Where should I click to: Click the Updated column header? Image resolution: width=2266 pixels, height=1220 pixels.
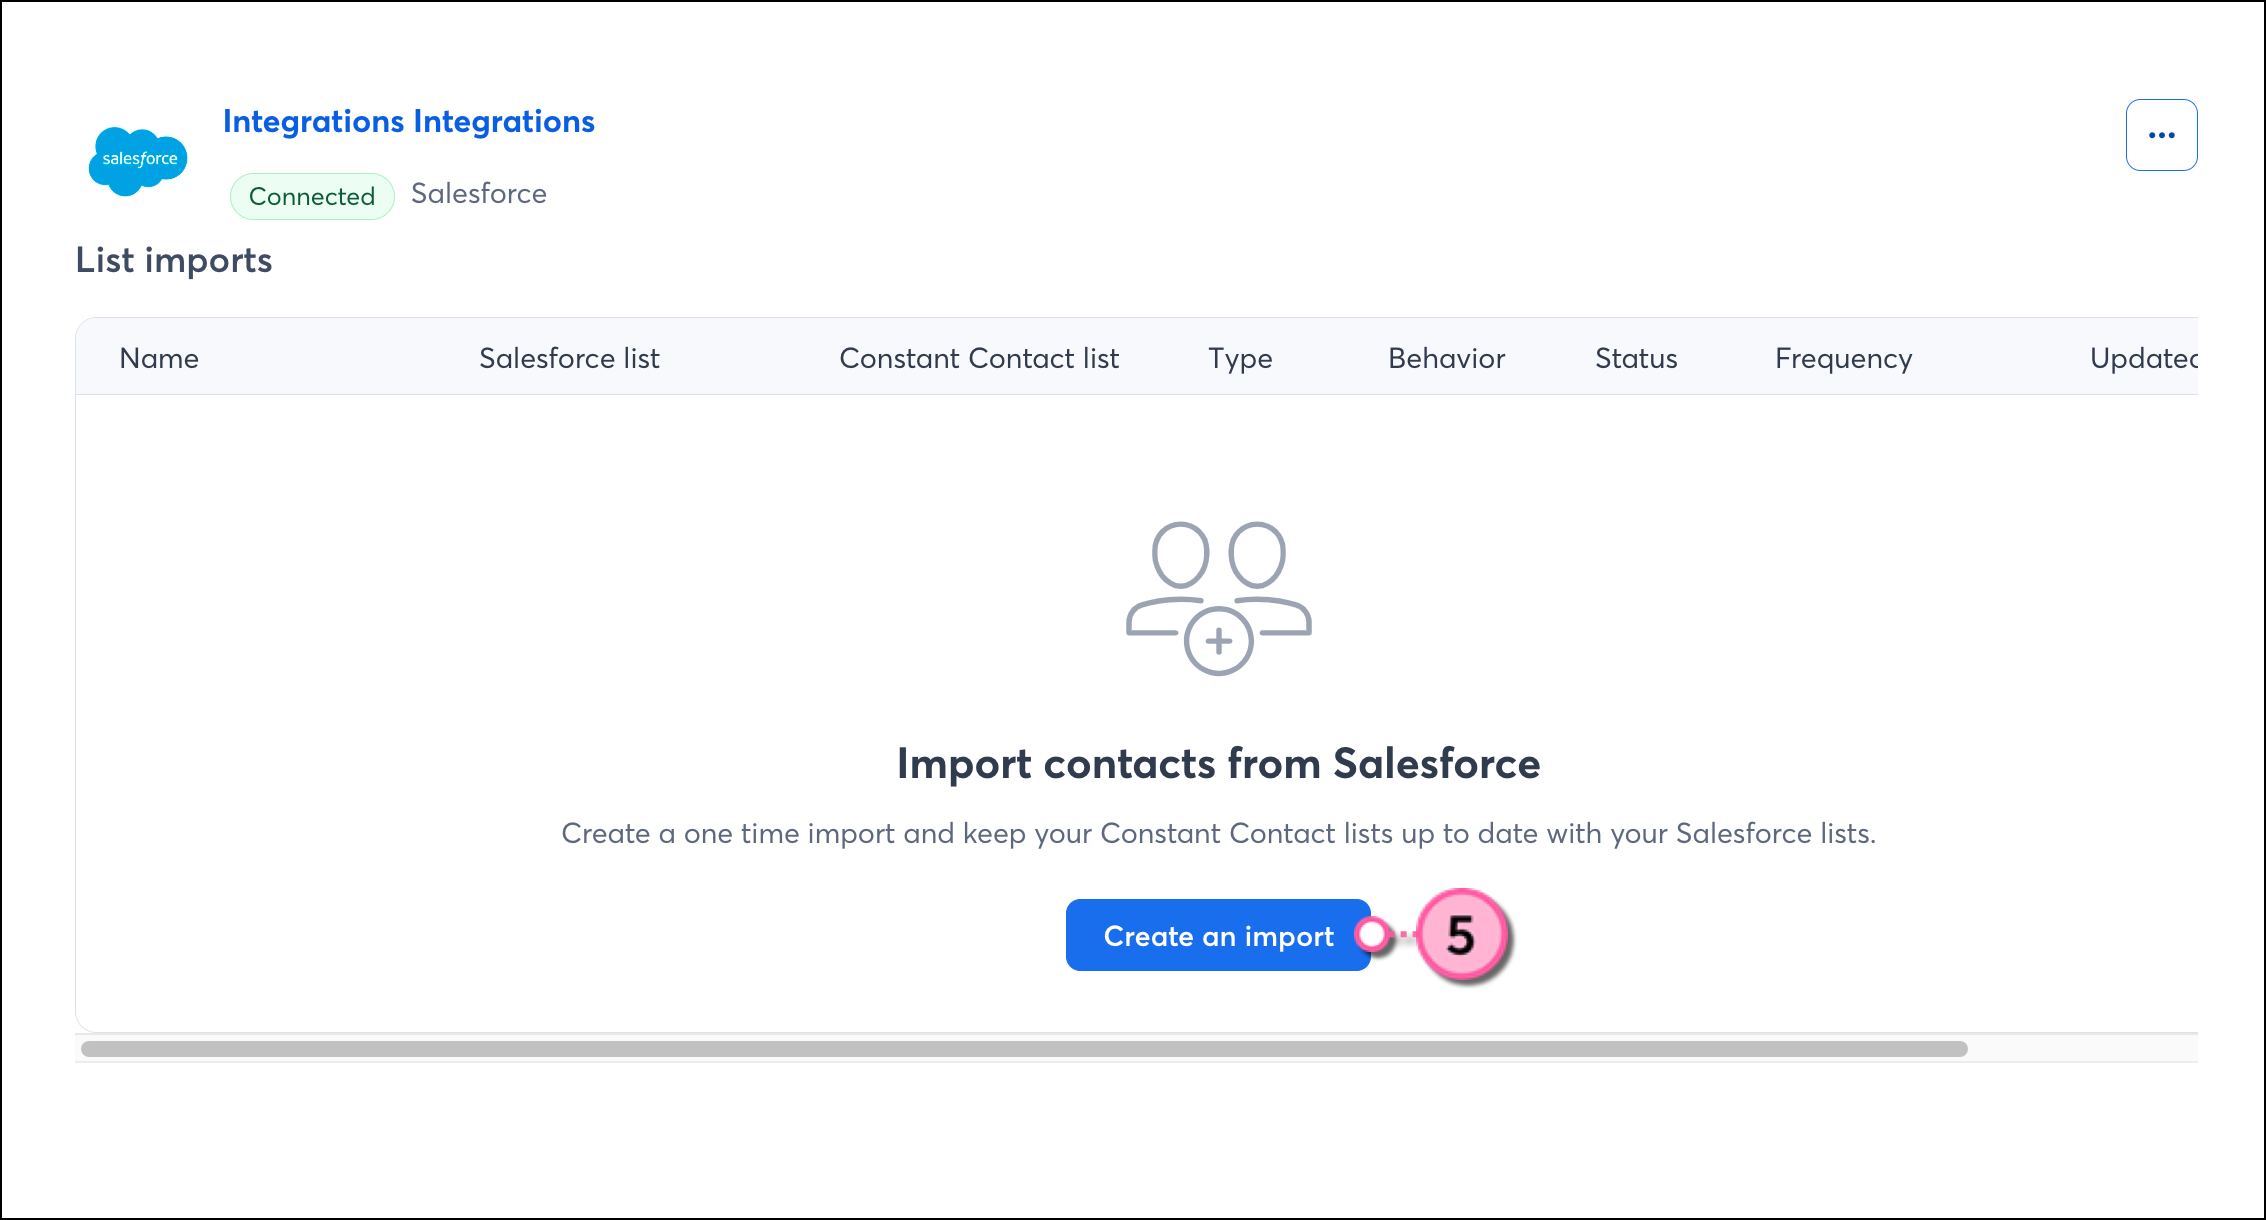[2143, 359]
